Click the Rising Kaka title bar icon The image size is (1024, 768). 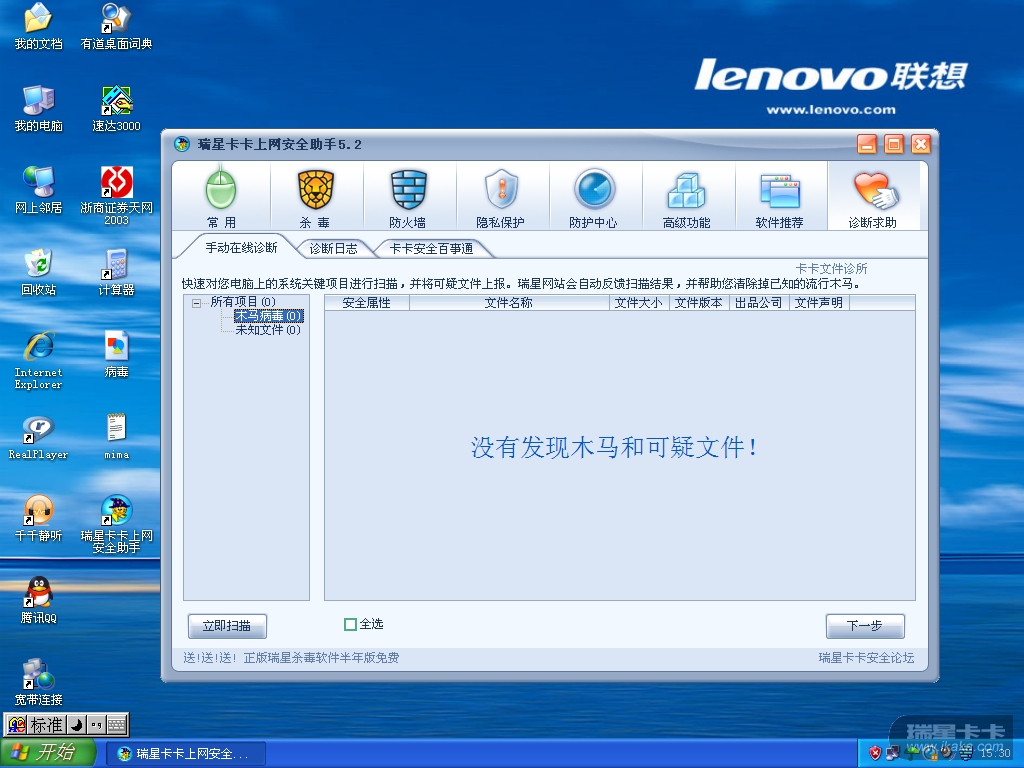coord(182,144)
